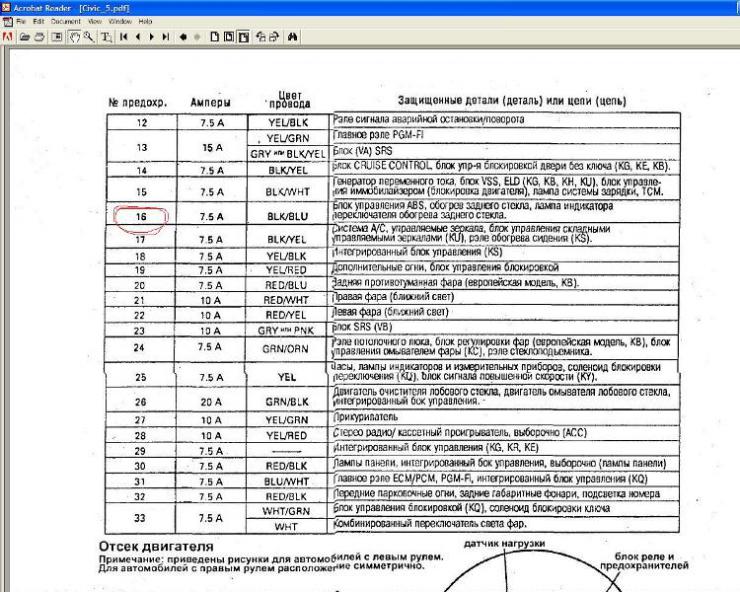Open the File menu
The width and height of the screenshot is (740, 592).
(x=21, y=22)
